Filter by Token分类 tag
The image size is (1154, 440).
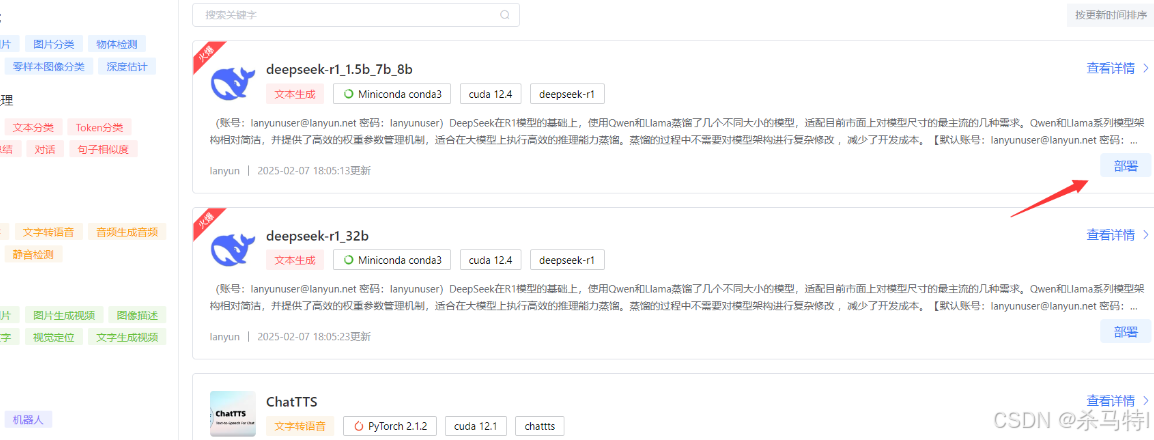(x=100, y=127)
